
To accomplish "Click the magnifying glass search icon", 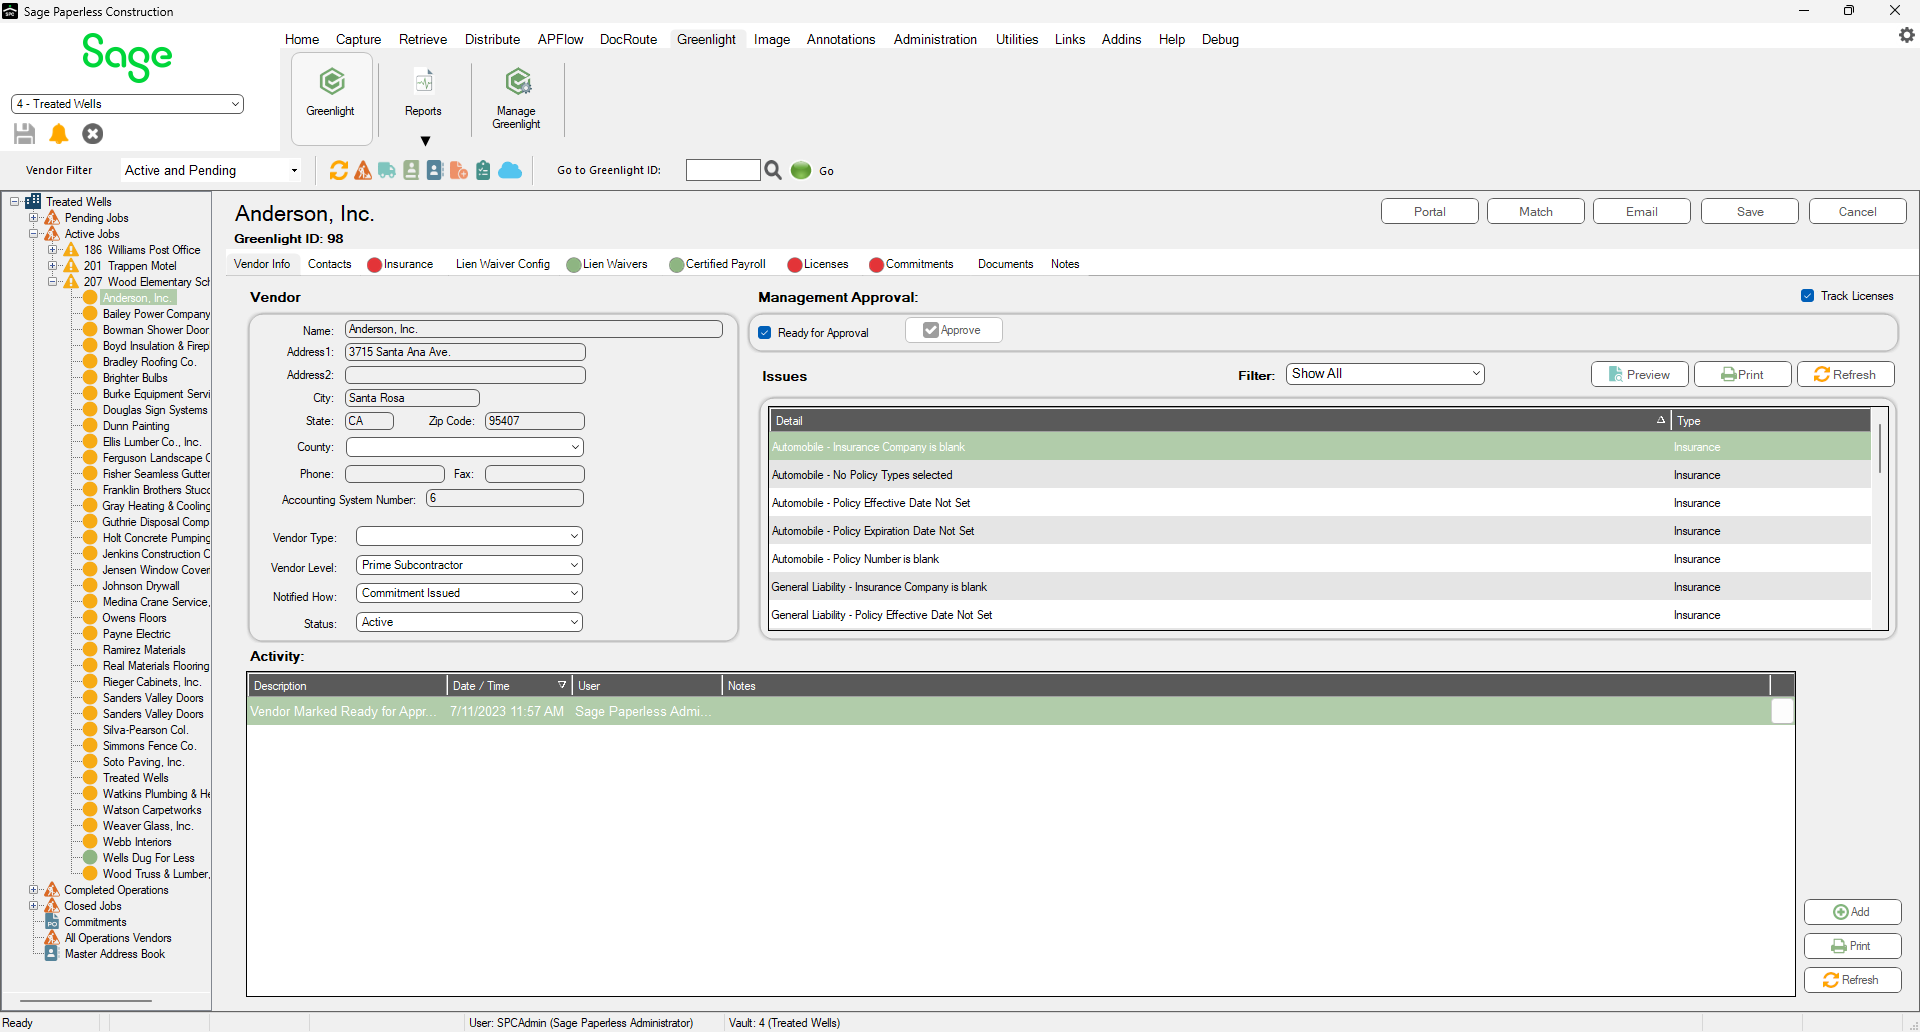I will pyautogui.click(x=773, y=170).
